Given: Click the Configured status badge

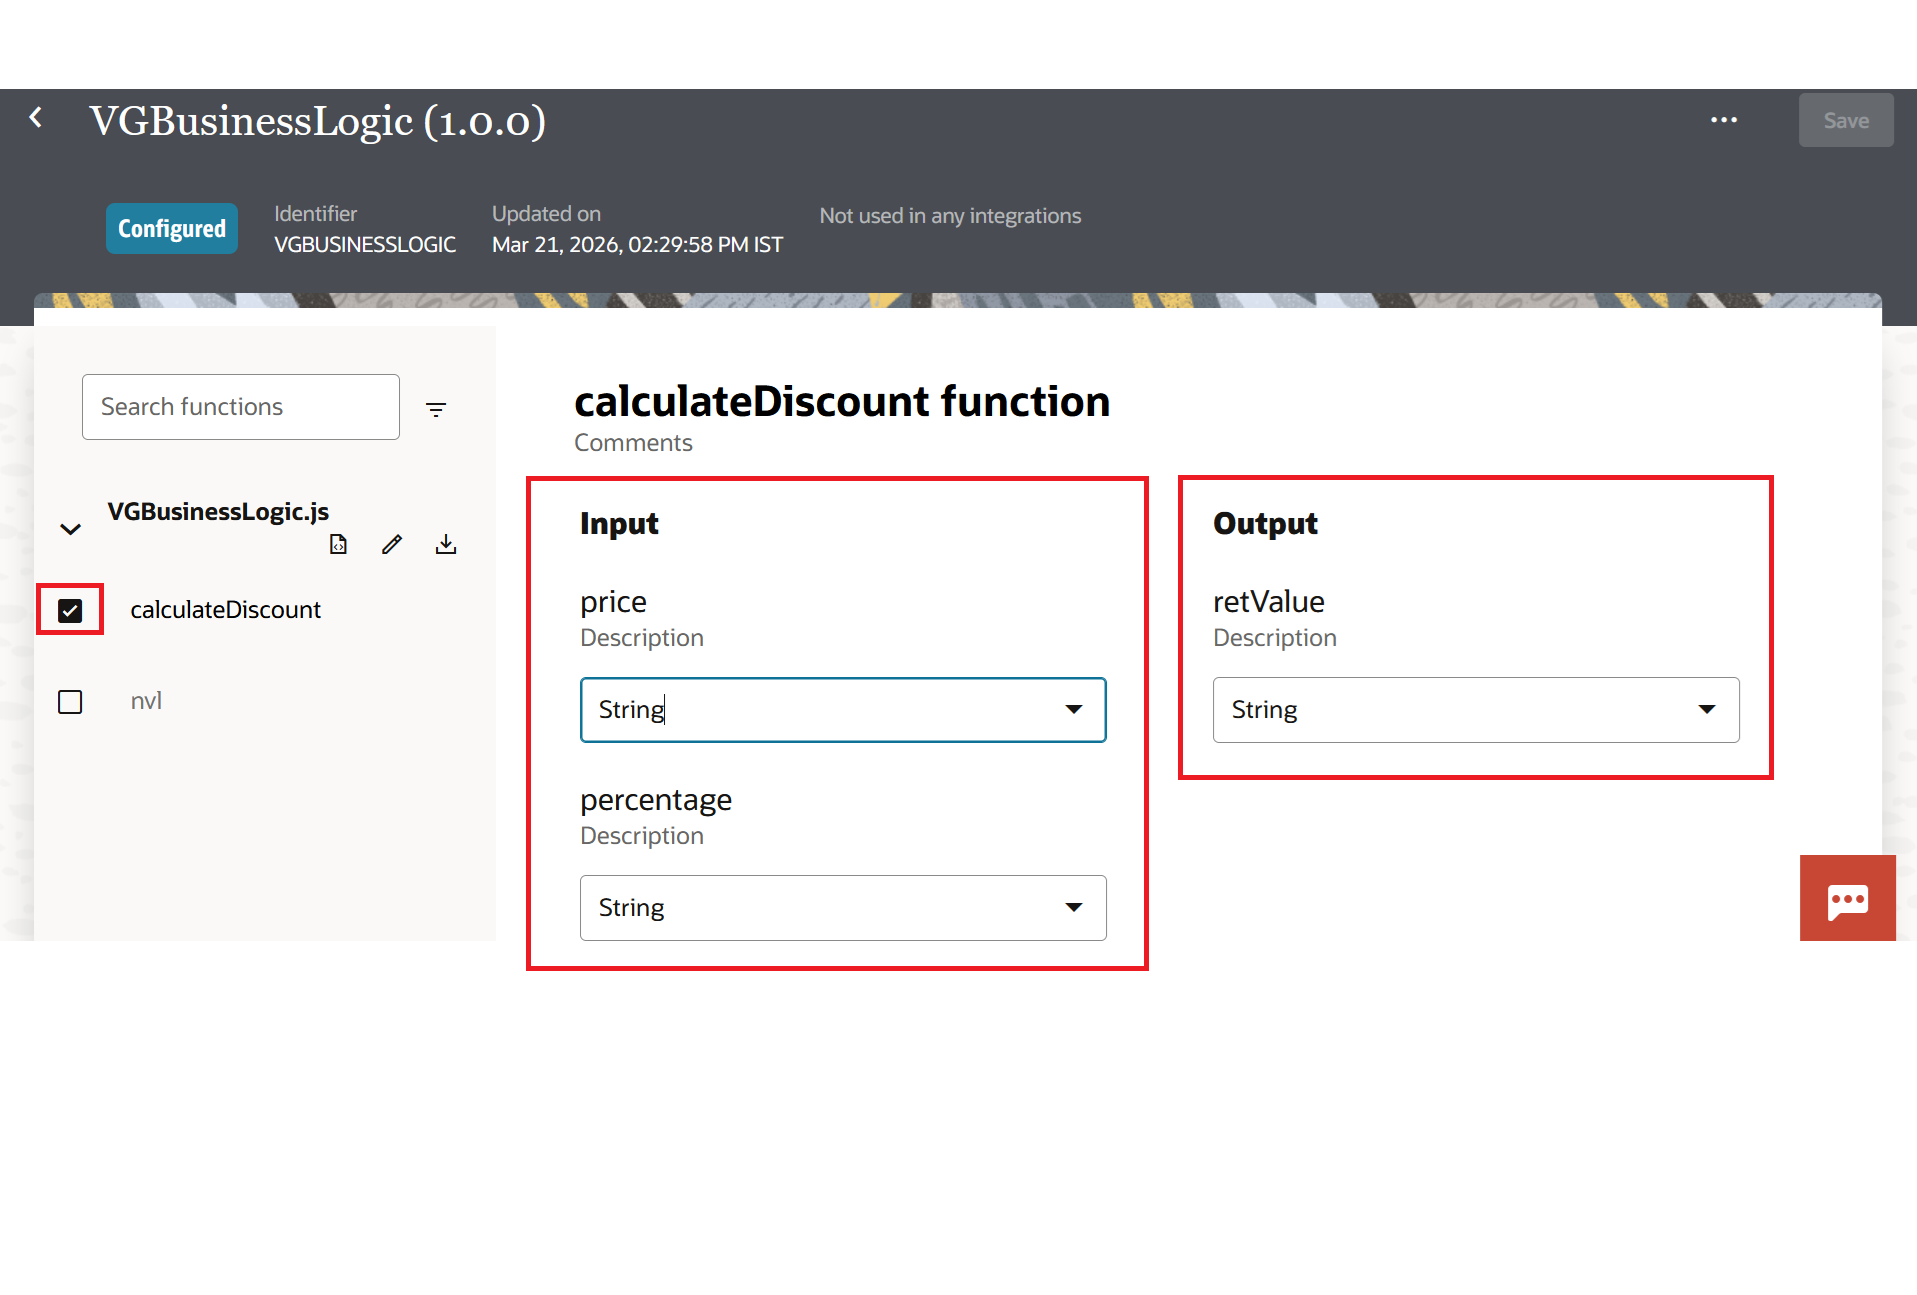Looking at the screenshot, I should point(172,229).
